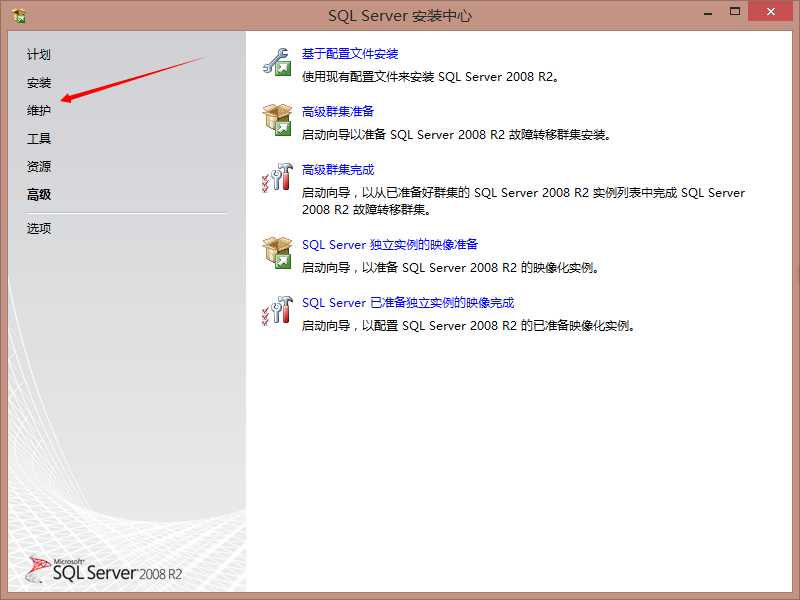Click the 高级群集完成 tools checklist icon
This screenshot has width=800, height=600.
277,178
